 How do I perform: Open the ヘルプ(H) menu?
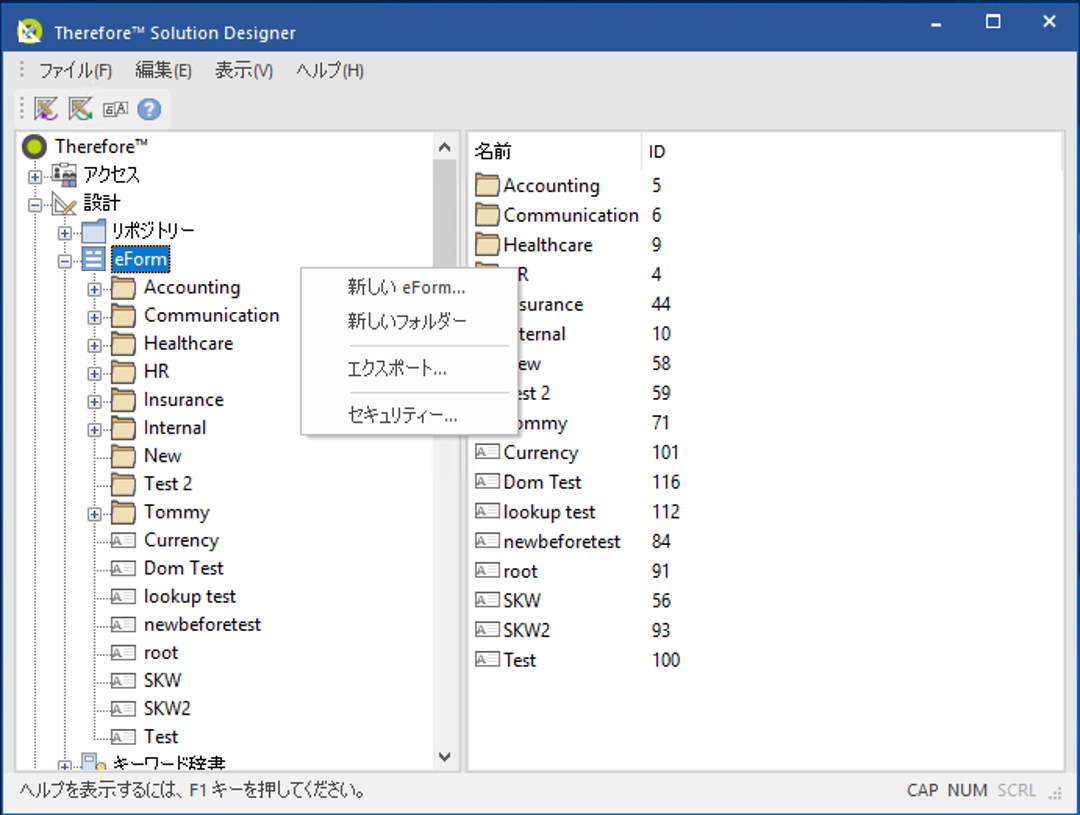[330, 70]
